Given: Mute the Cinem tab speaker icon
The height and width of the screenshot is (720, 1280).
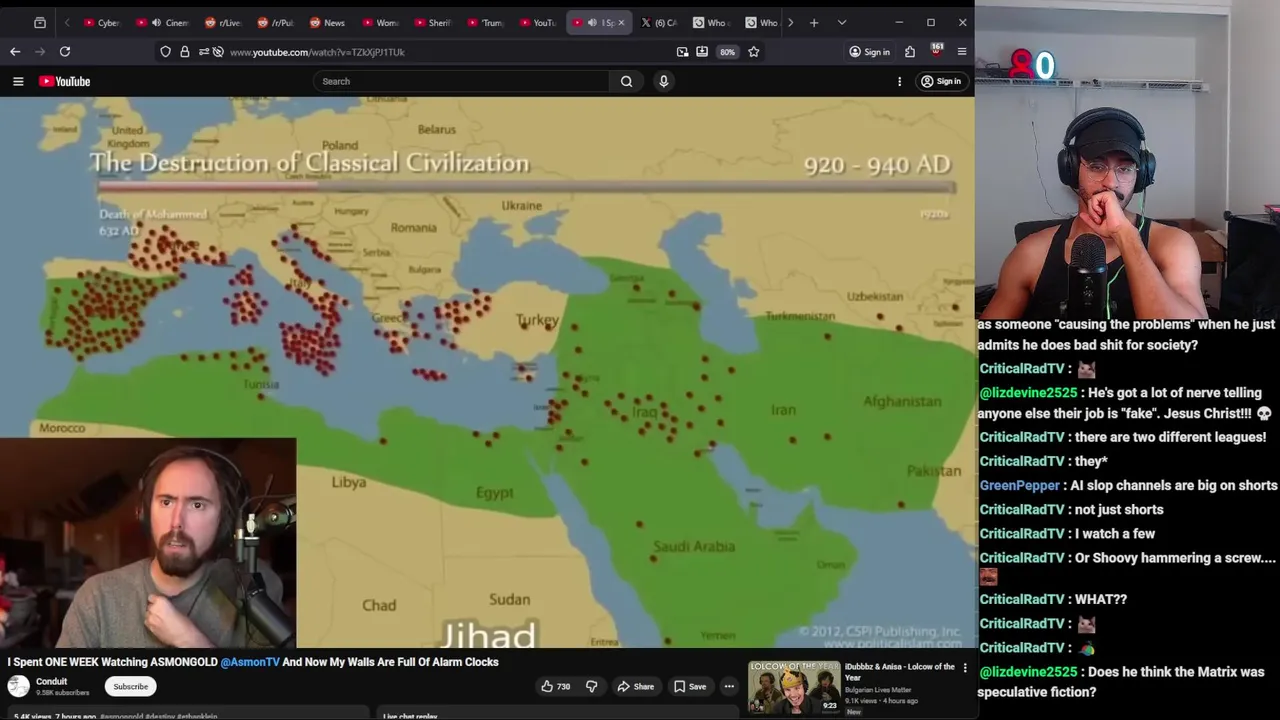Looking at the screenshot, I should tap(155, 22).
